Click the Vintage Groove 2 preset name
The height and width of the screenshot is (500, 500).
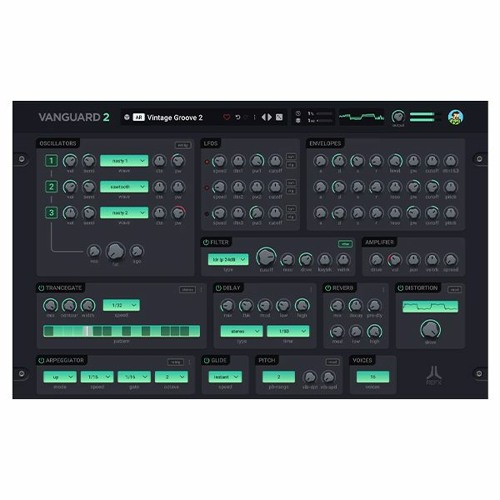[175, 117]
